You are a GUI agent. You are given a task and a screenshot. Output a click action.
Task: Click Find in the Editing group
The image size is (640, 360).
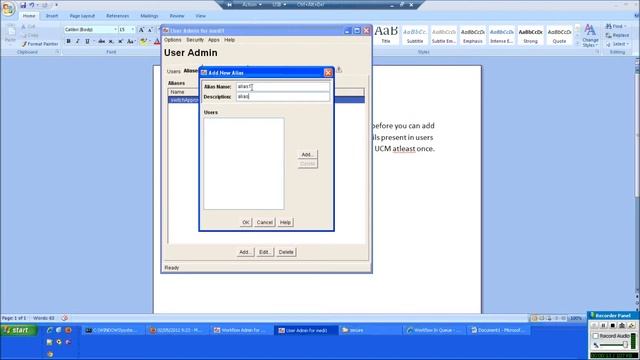point(616,26)
